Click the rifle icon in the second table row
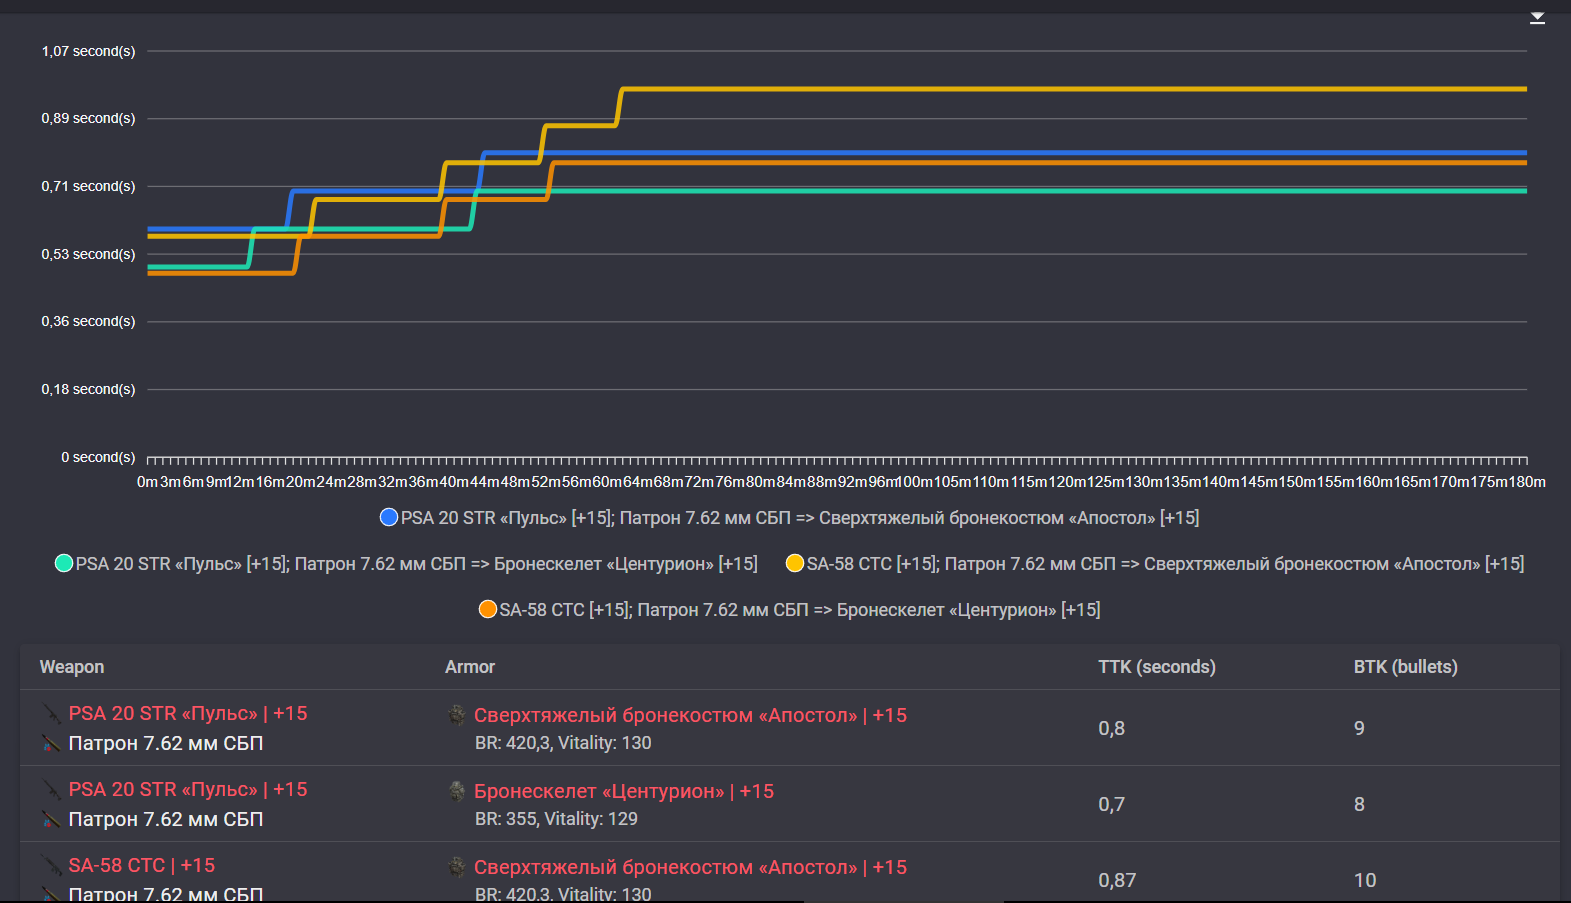 (x=52, y=790)
